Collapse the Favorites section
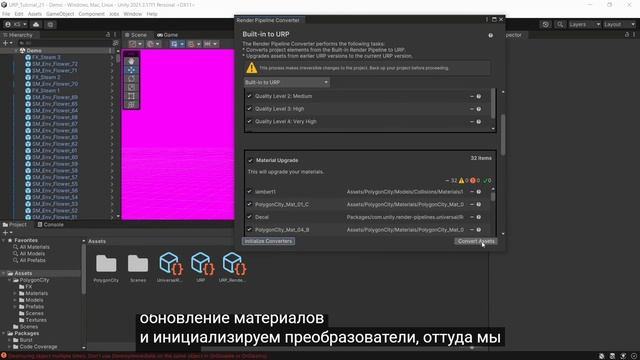The height and width of the screenshot is (360, 640). tap(4, 240)
